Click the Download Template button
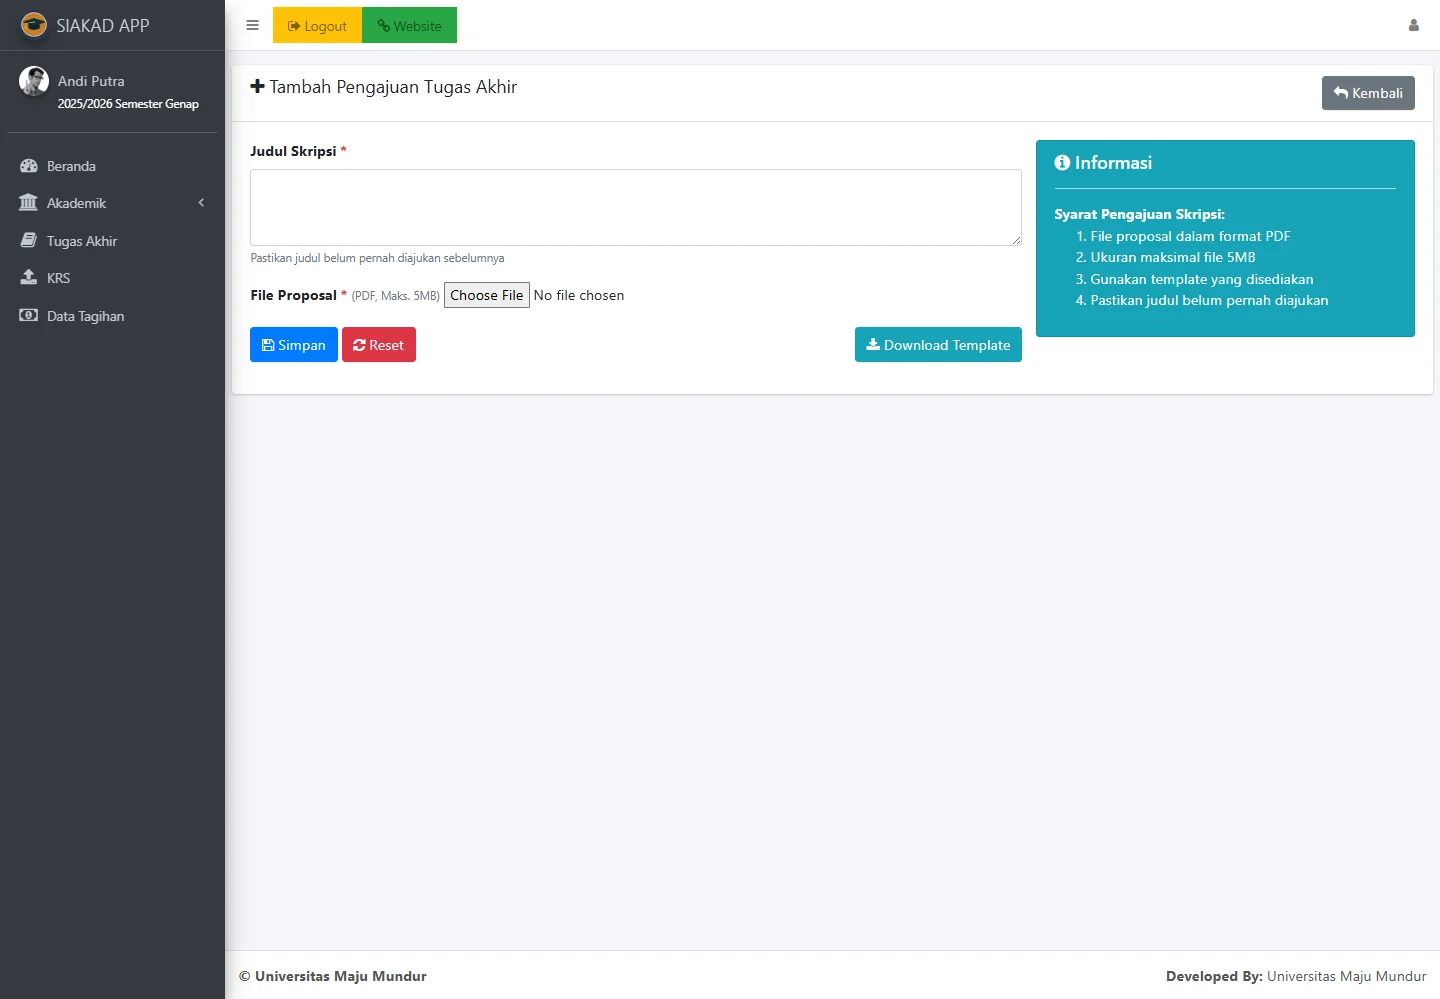The image size is (1440, 999). 937,345
